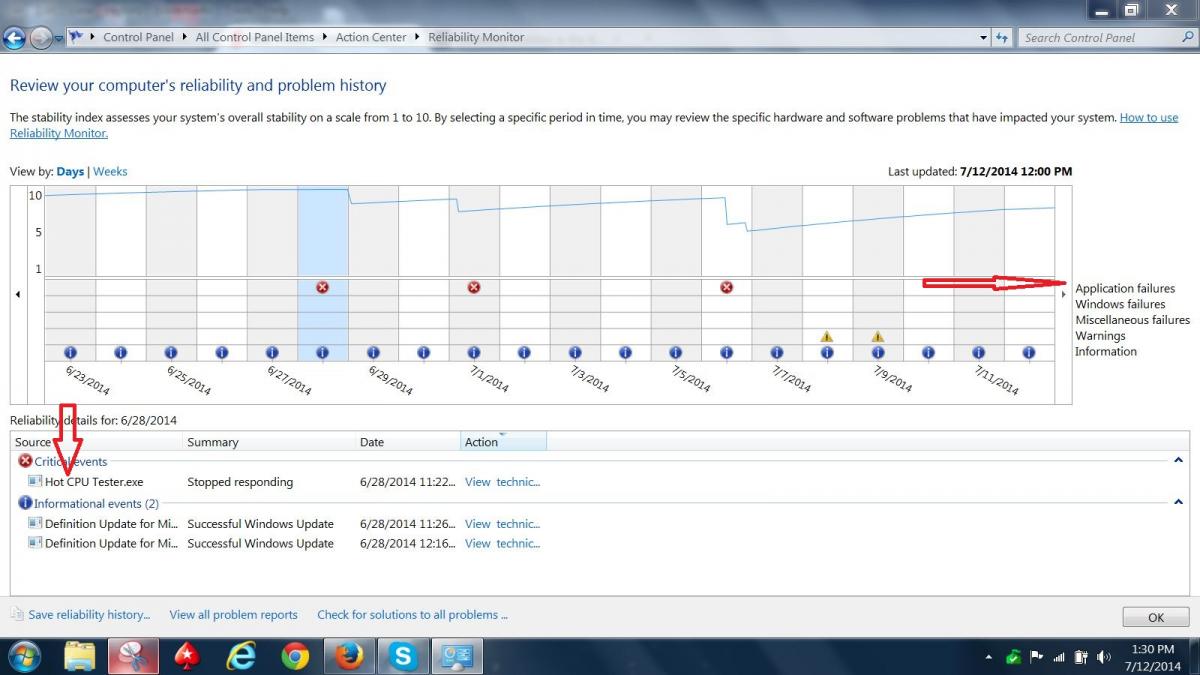Sort list by the Date column header

(408, 442)
